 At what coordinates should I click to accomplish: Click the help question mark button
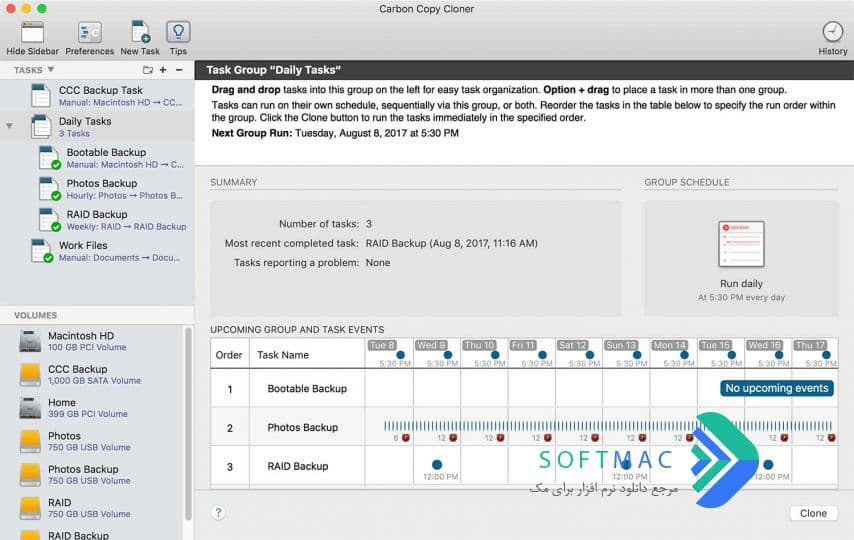coord(218,513)
